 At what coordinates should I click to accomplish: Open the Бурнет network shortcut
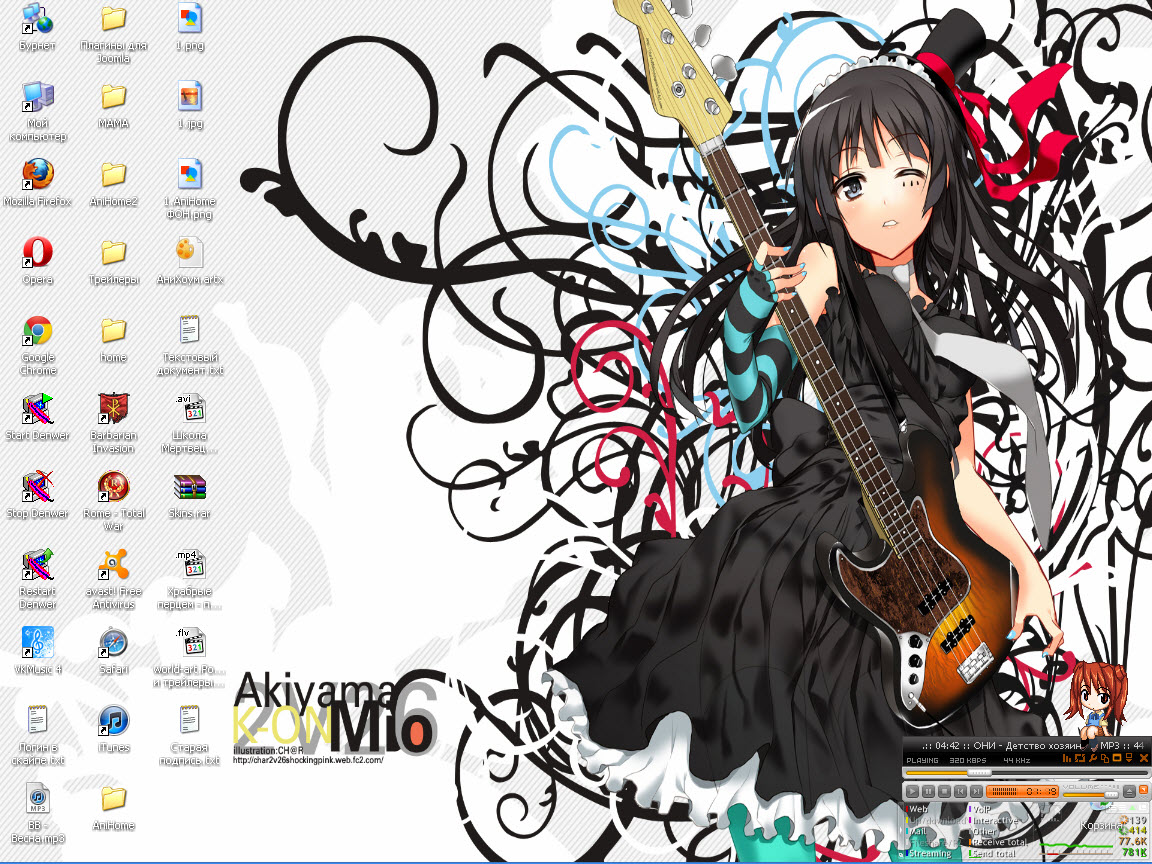37,27
